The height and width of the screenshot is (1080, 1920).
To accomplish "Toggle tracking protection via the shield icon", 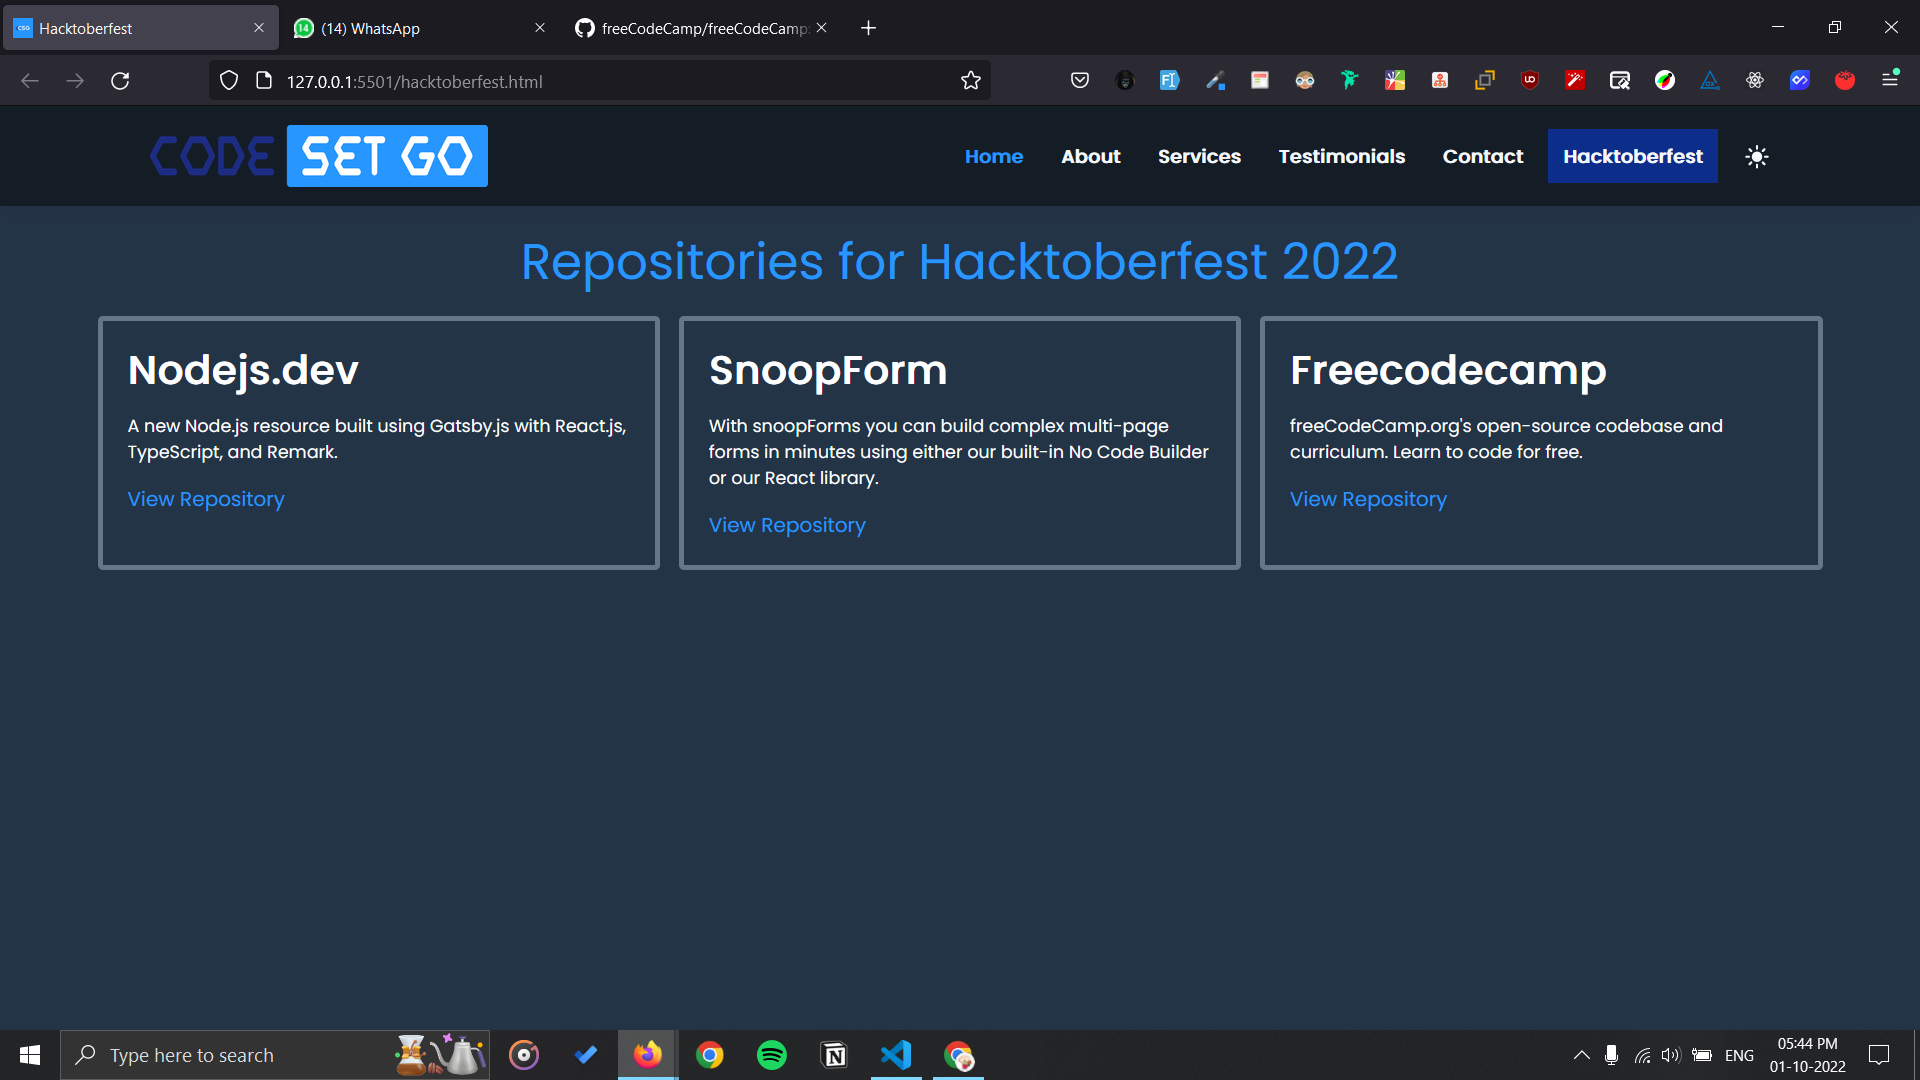I will [228, 80].
